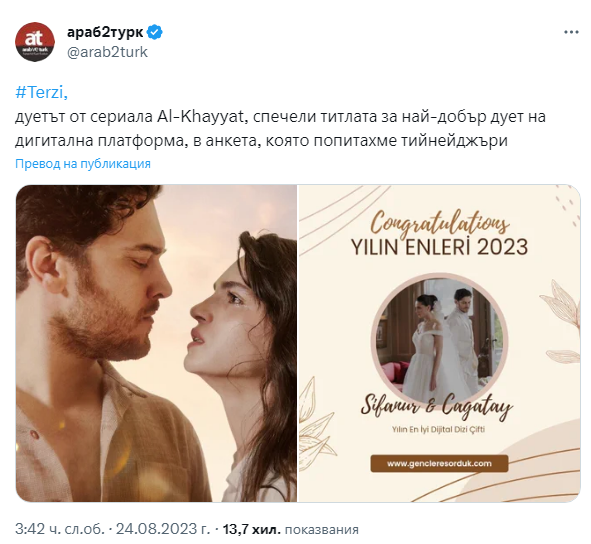The height and width of the screenshot is (544, 591).
Task: View the 13,7 хил. показвания count
Action: pyautogui.click(x=291, y=529)
